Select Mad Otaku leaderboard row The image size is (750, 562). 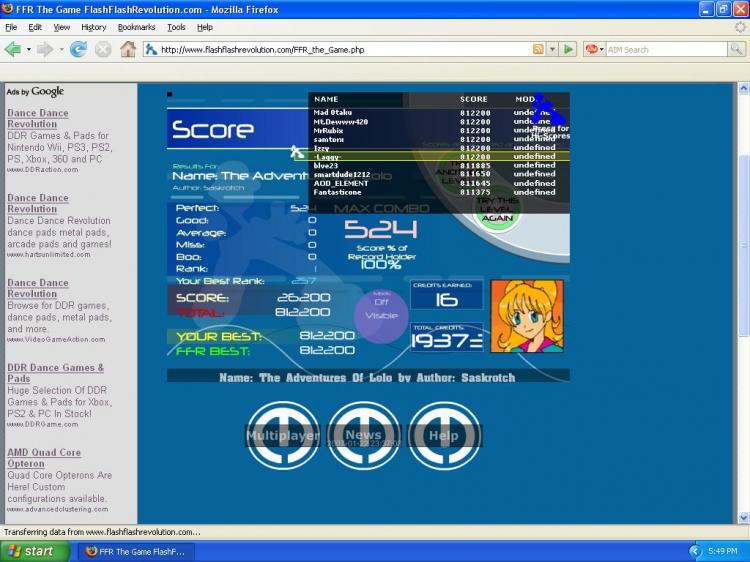(439, 113)
